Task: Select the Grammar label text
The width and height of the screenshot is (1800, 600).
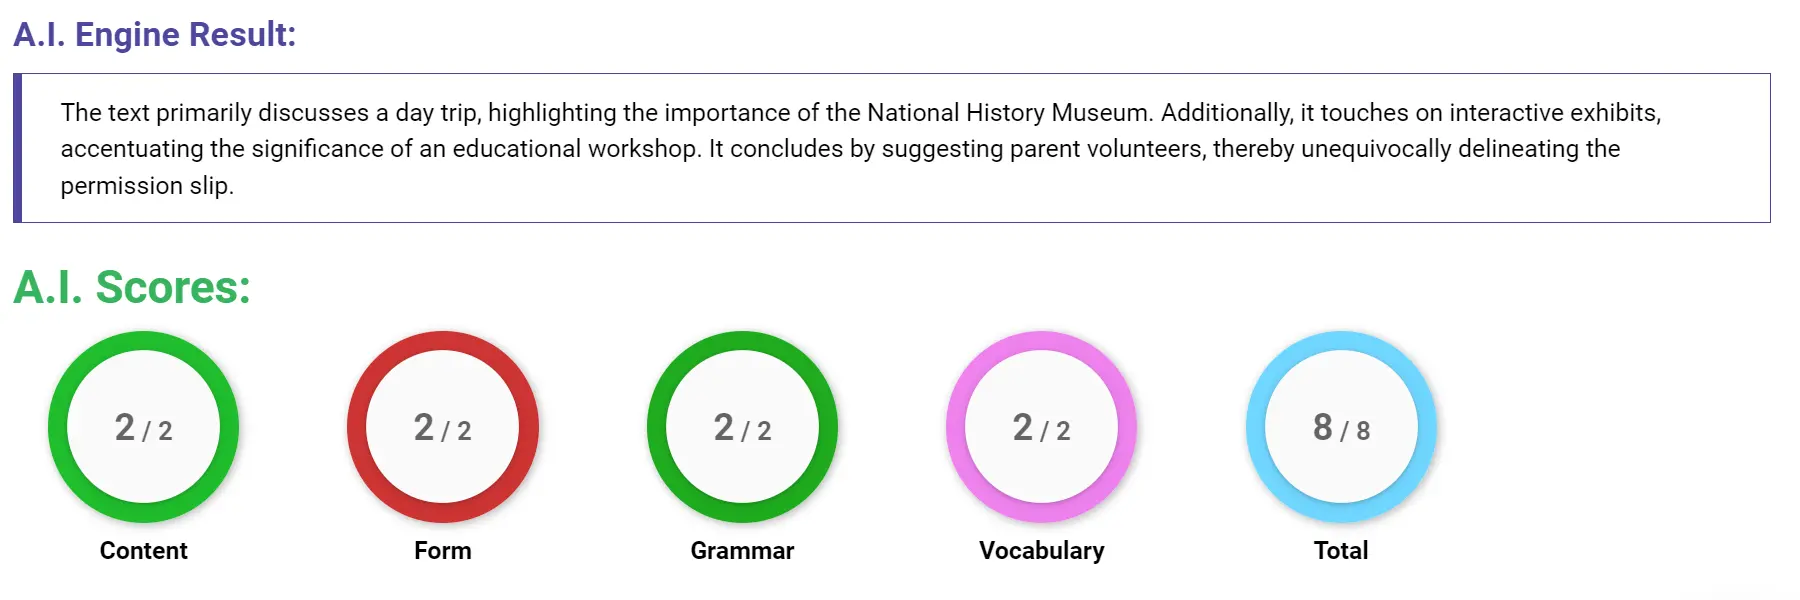Action: pyautogui.click(x=743, y=550)
